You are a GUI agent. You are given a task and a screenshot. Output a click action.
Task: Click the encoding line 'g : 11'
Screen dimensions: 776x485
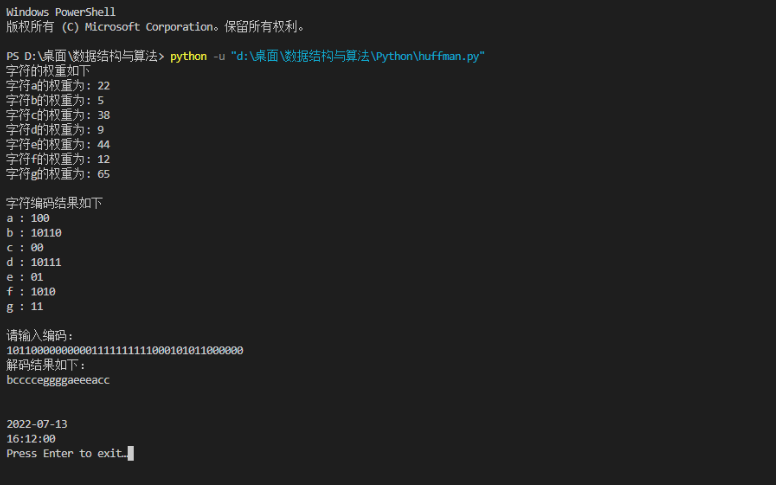pos(25,307)
